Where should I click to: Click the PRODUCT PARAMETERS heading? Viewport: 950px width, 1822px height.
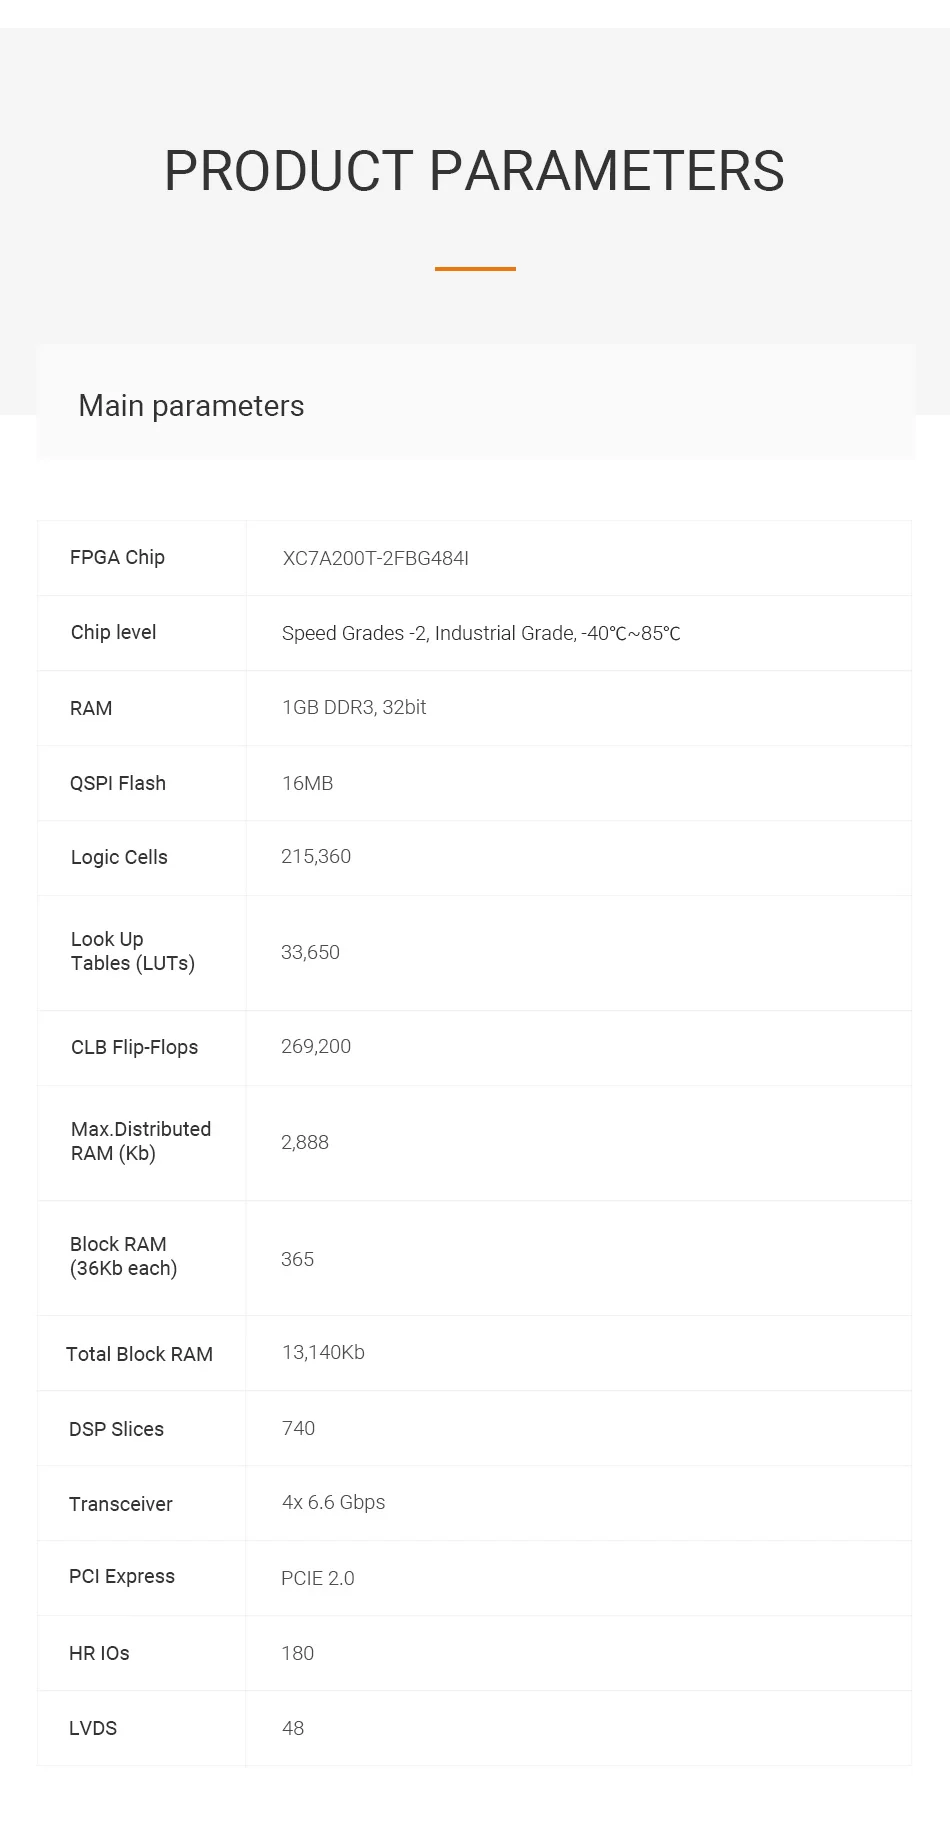[x=474, y=171]
